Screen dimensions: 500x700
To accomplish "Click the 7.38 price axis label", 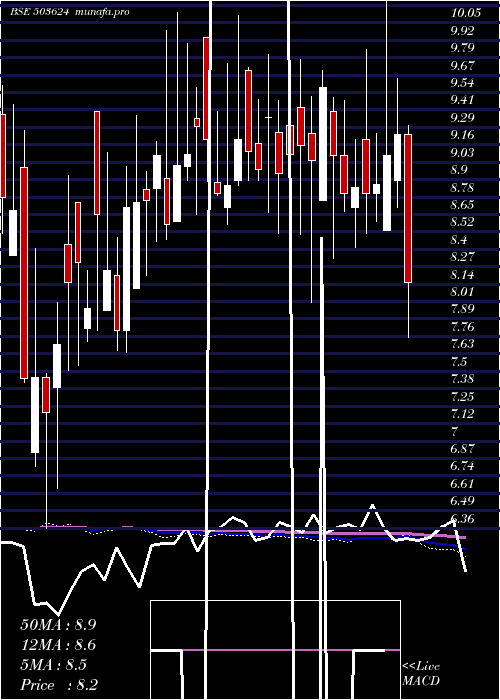I will (x=462, y=379).
